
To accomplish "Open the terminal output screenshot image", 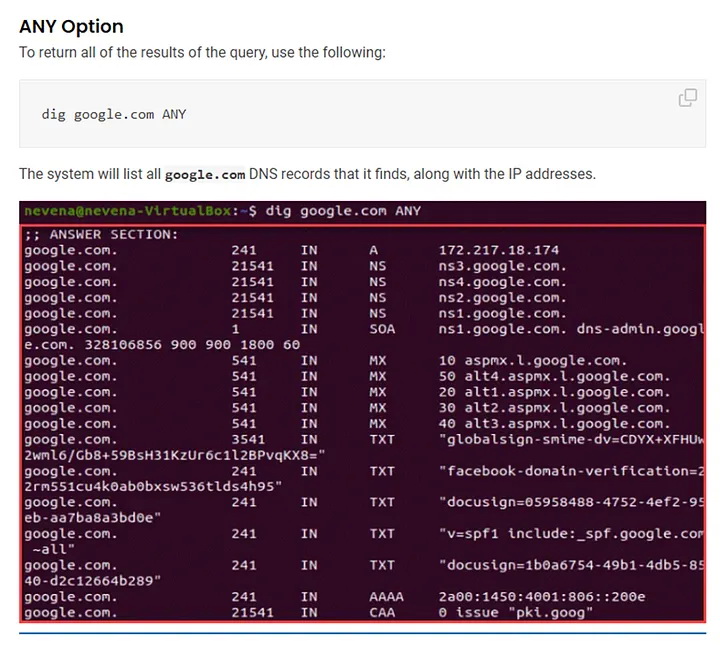I will coord(362,412).
